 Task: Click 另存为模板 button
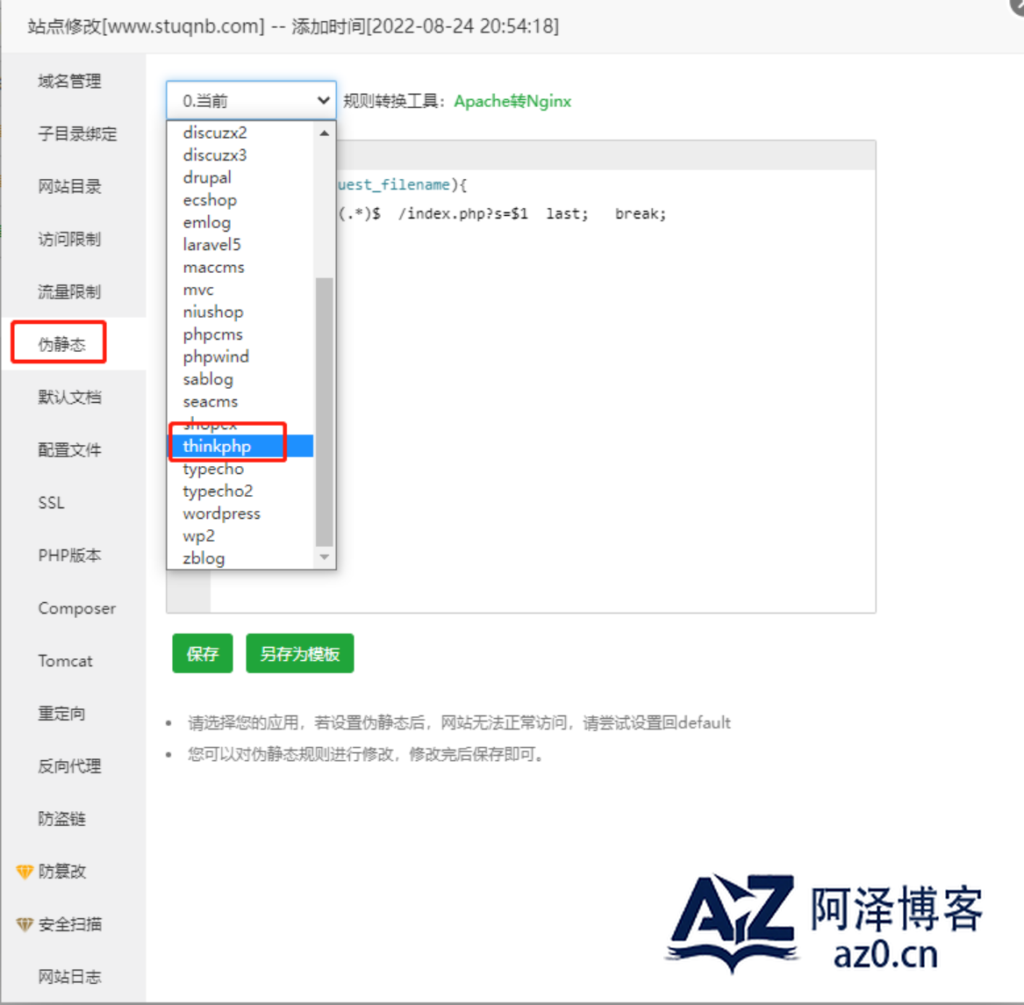tap(300, 653)
